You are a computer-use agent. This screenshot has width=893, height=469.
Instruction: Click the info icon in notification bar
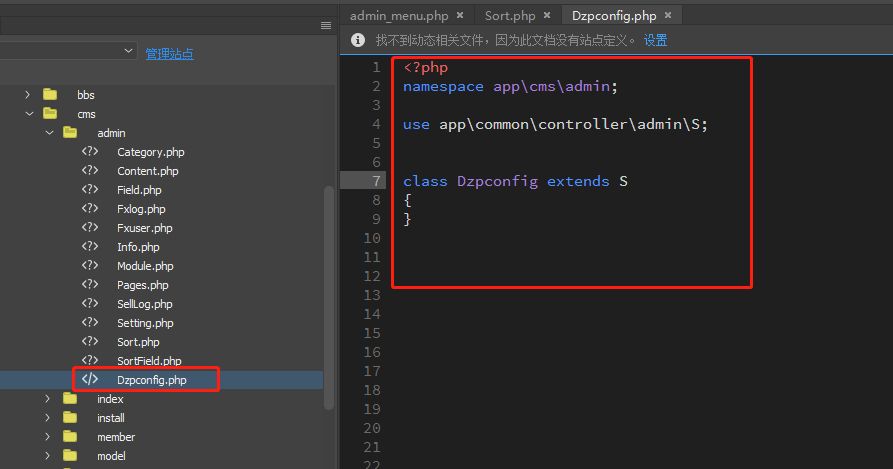pos(358,40)
